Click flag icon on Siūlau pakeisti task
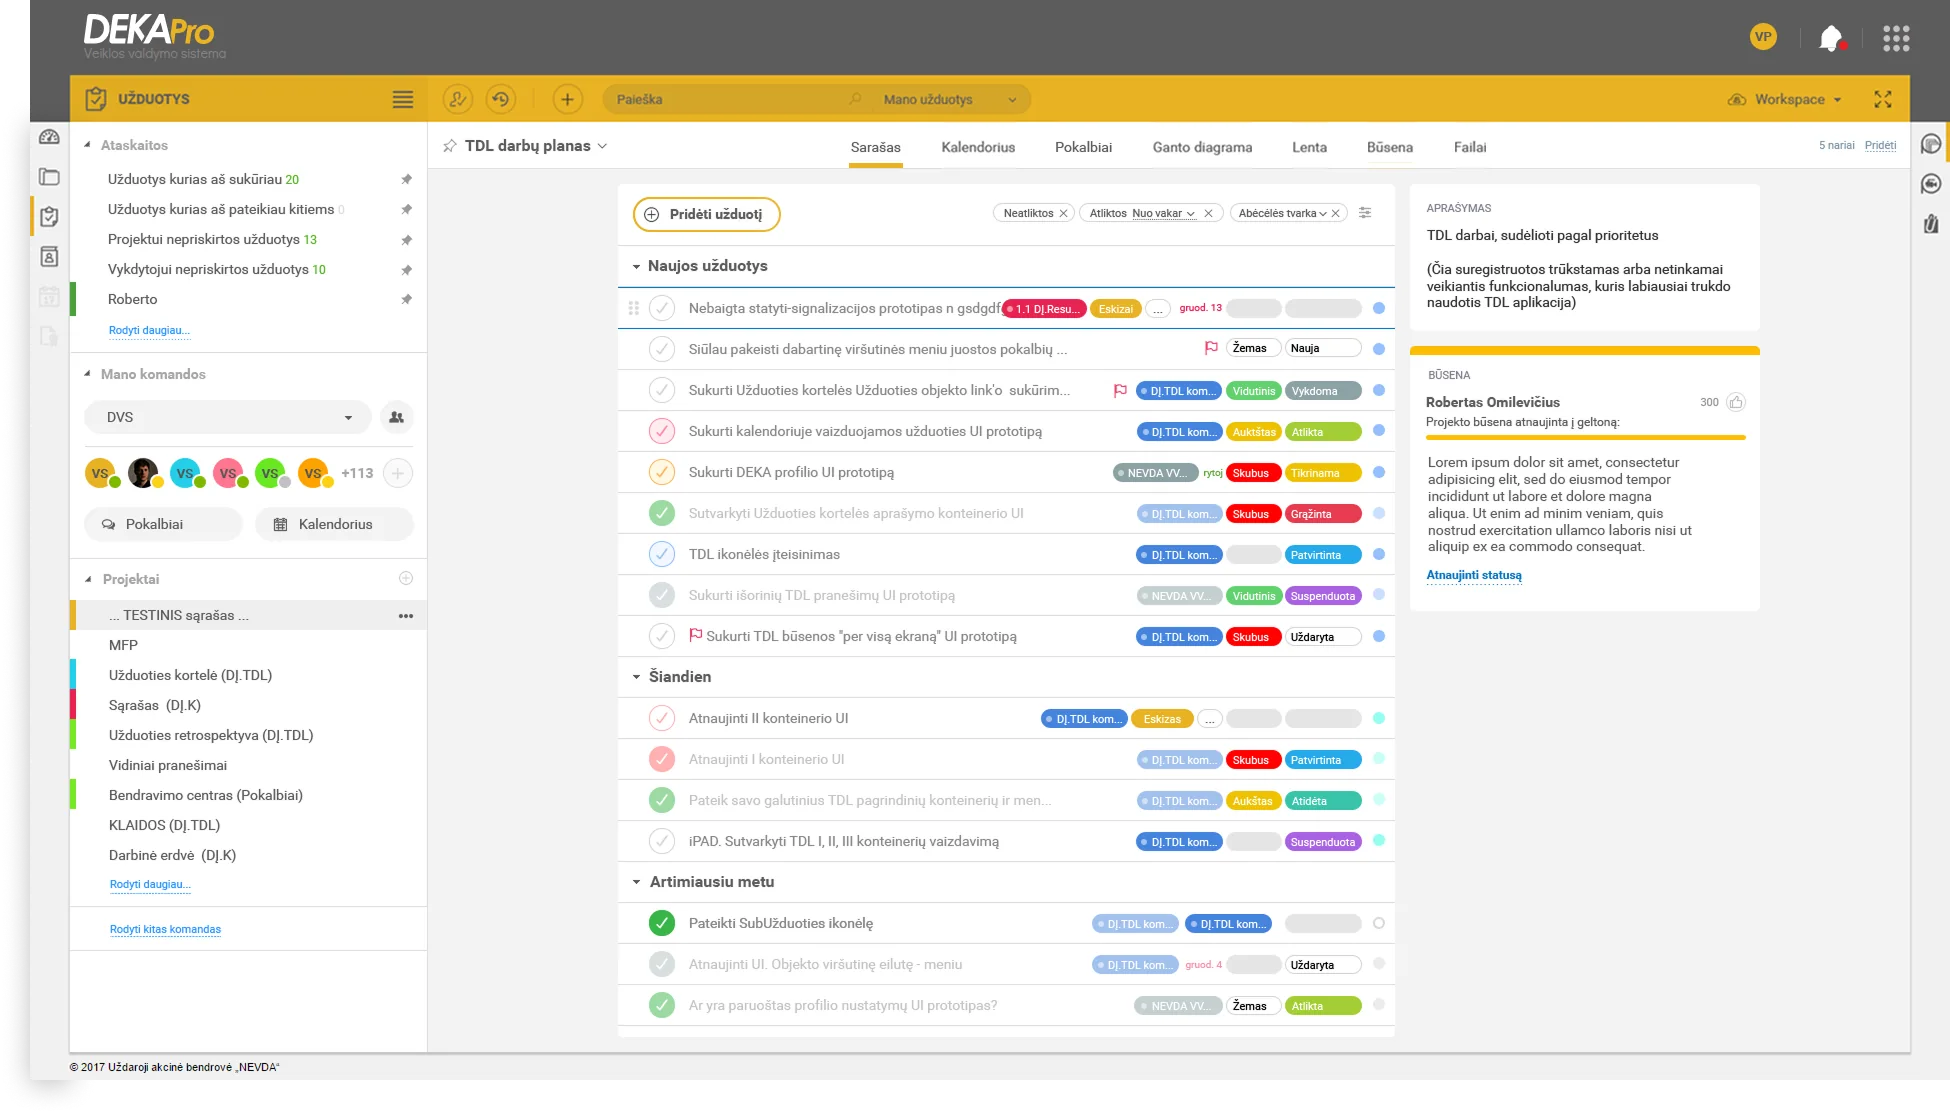The image size is (1950, 1114). (1211, 348)
